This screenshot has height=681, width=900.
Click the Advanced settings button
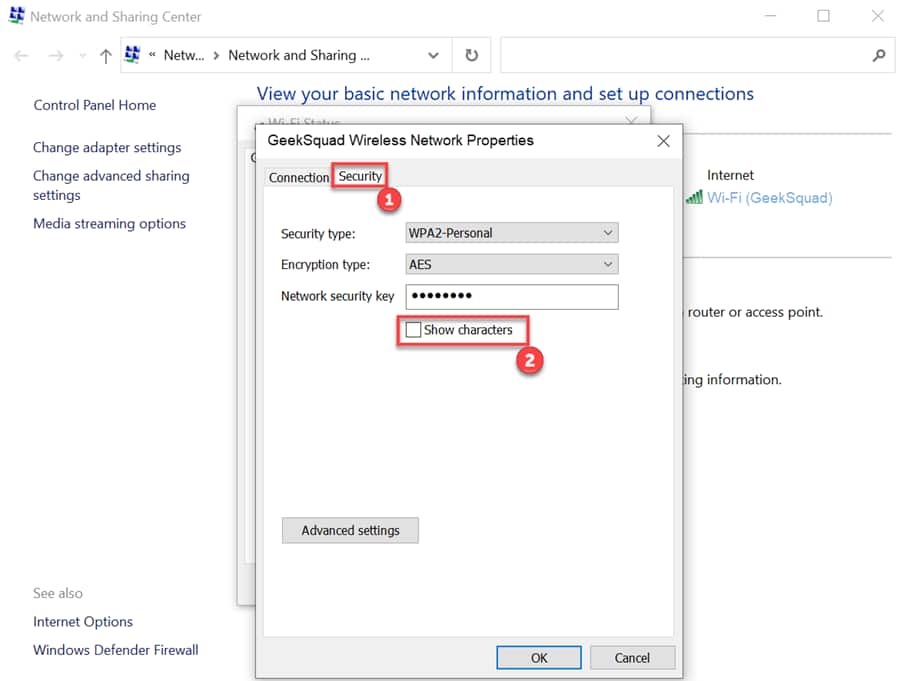coord(350,530)
